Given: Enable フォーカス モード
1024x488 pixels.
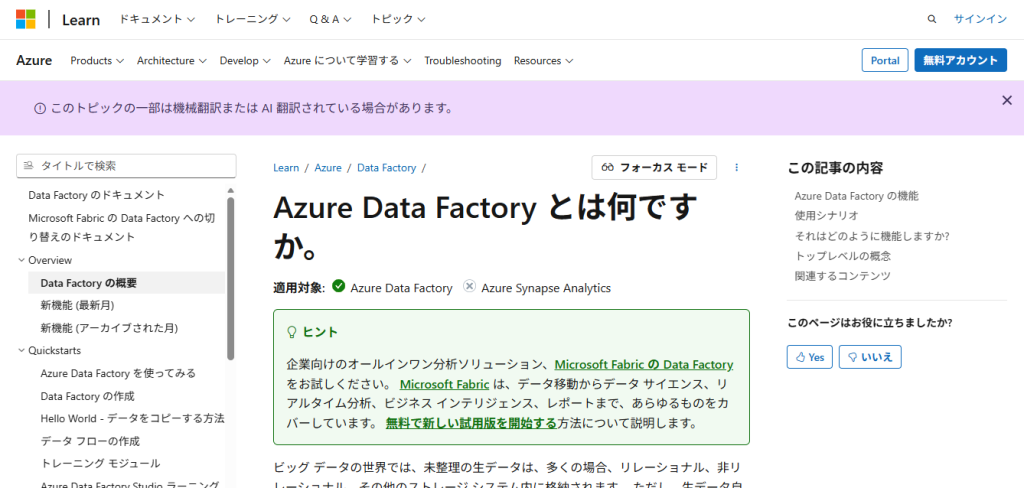Looking at the screenshot, I should (x=654, y=167).
